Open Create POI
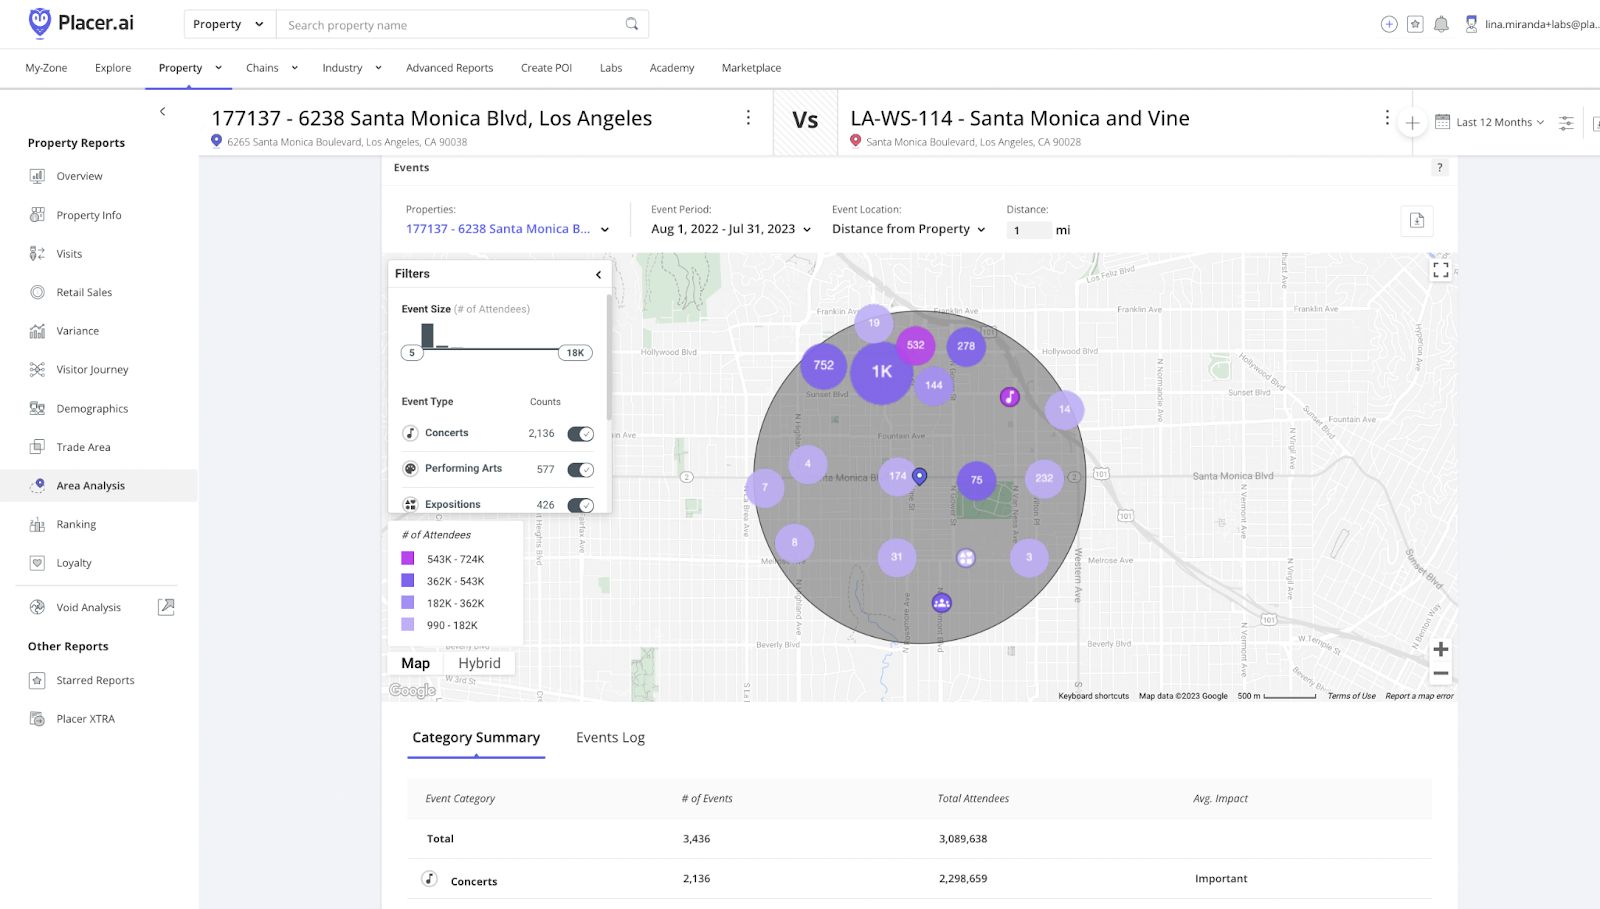This screenshot has width=1600, height=909. 546,68
